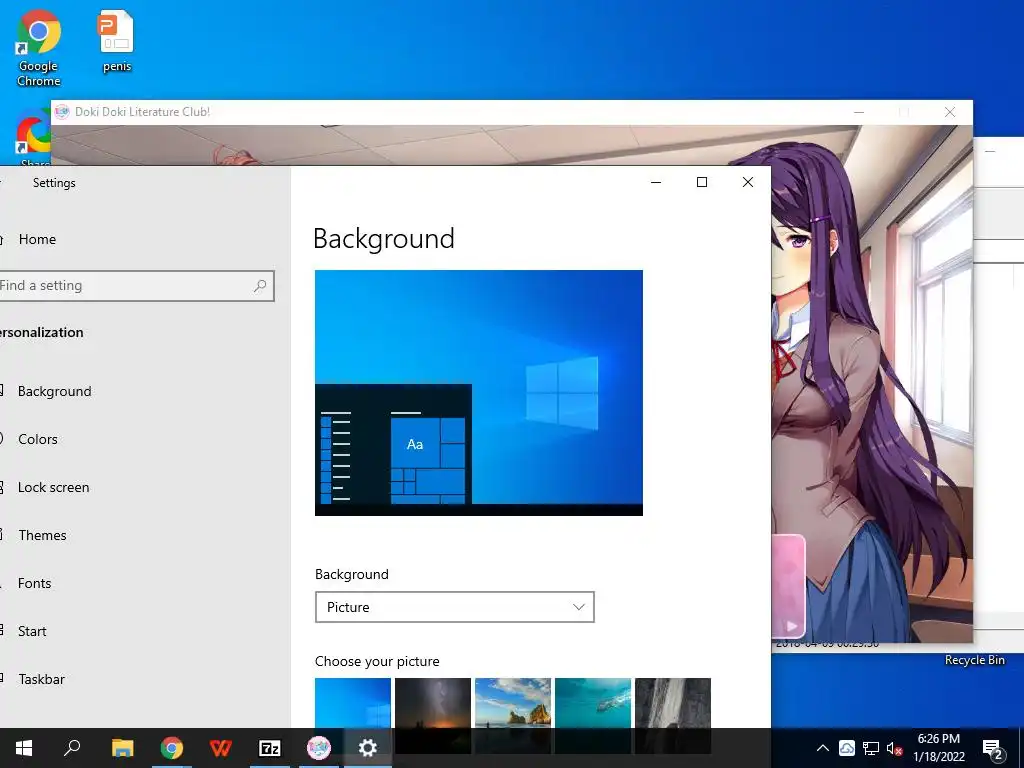1024x768 pixels.
Task: Open the notification action center
Action: 993,748
